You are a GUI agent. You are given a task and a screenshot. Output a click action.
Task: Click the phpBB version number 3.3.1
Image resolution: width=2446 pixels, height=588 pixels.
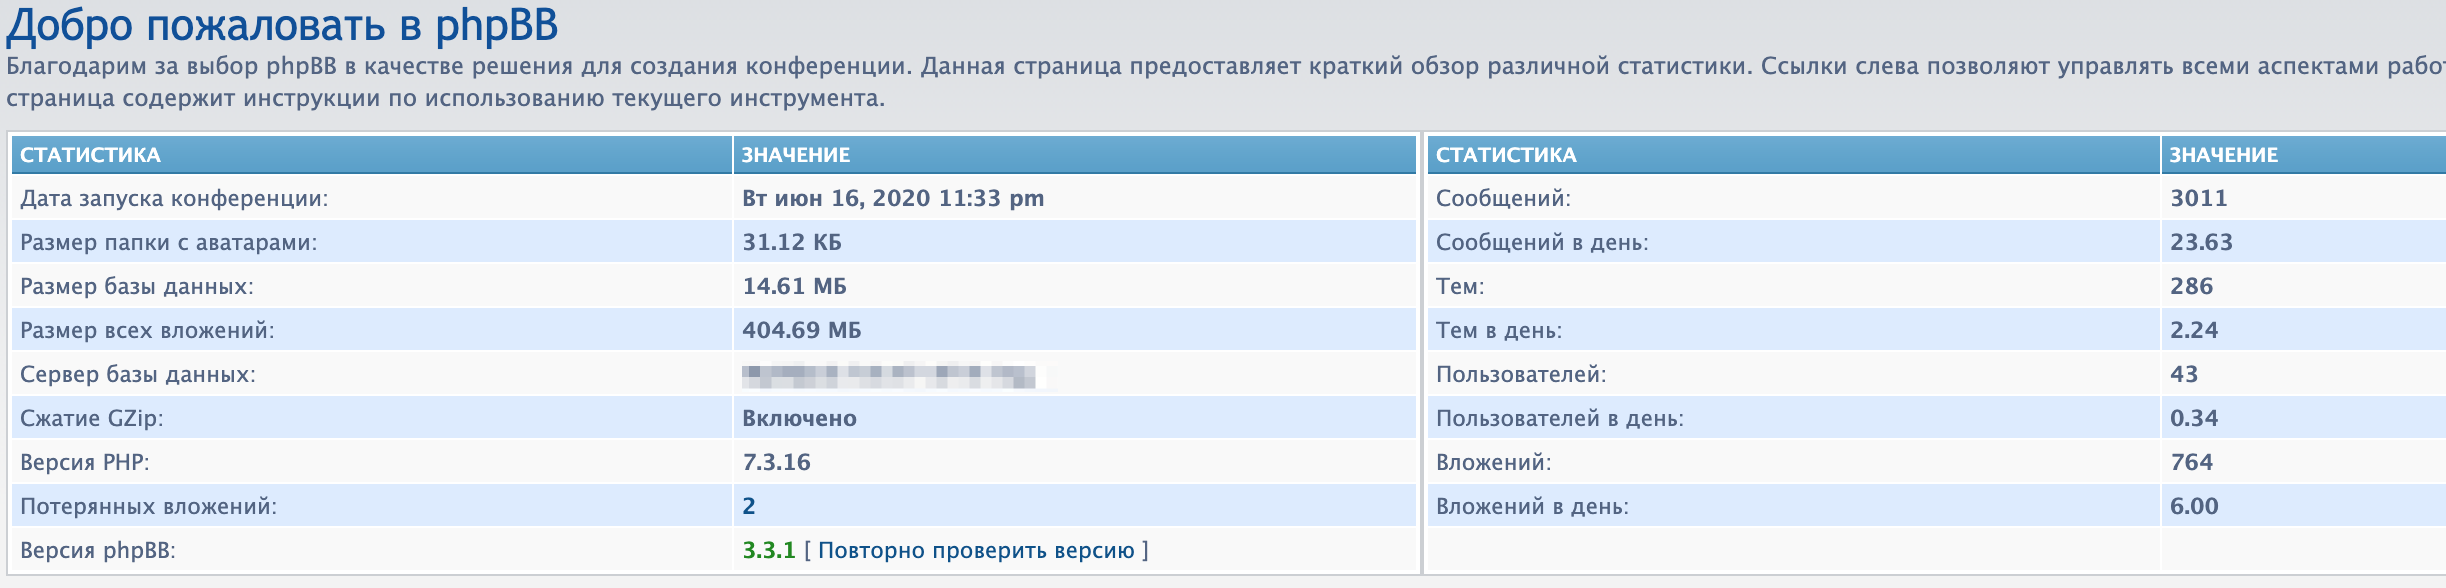coord(768,550)
